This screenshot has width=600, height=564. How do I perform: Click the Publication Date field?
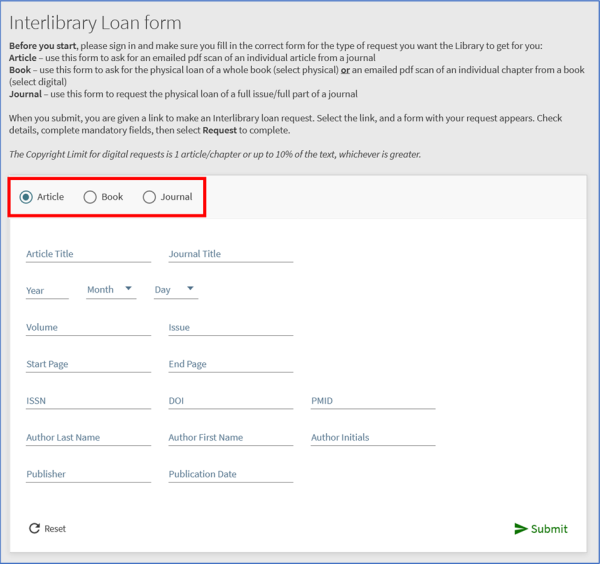tap(230, 475)
